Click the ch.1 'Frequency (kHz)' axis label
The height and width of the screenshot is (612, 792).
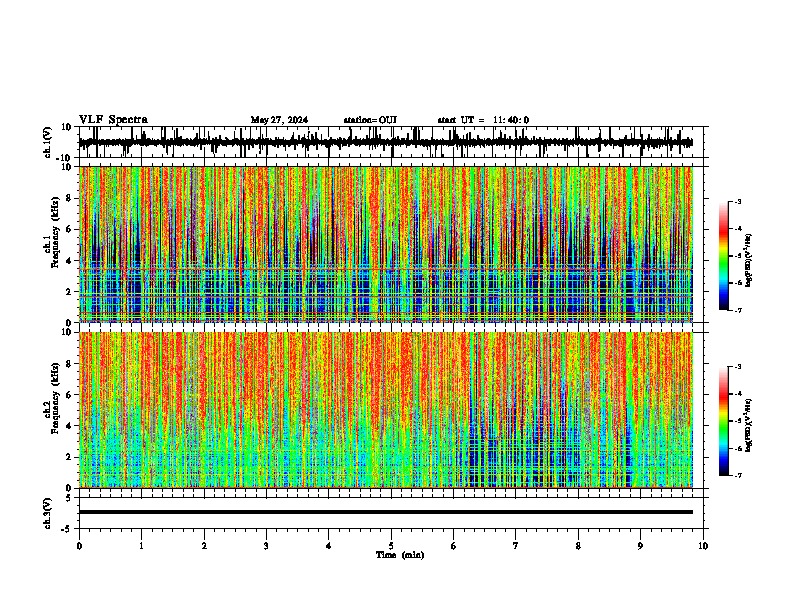(55, 232)
